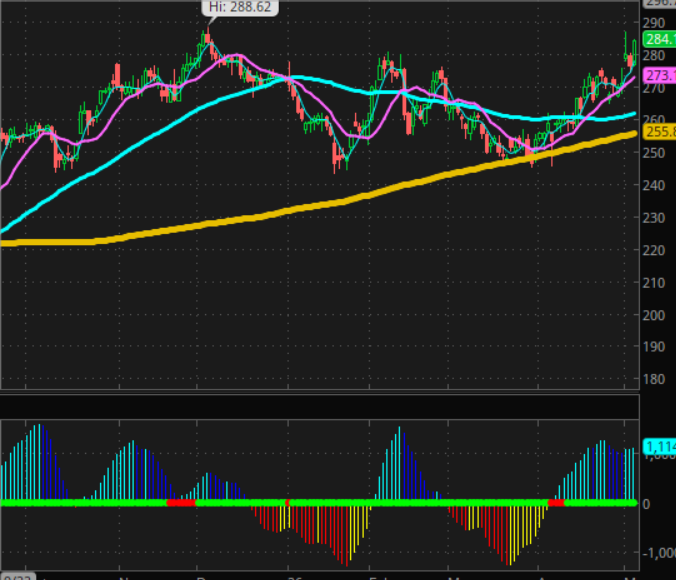Screen dimensions: 676x580
Task: Click the 250 price axis label
Action: point(654,153)
